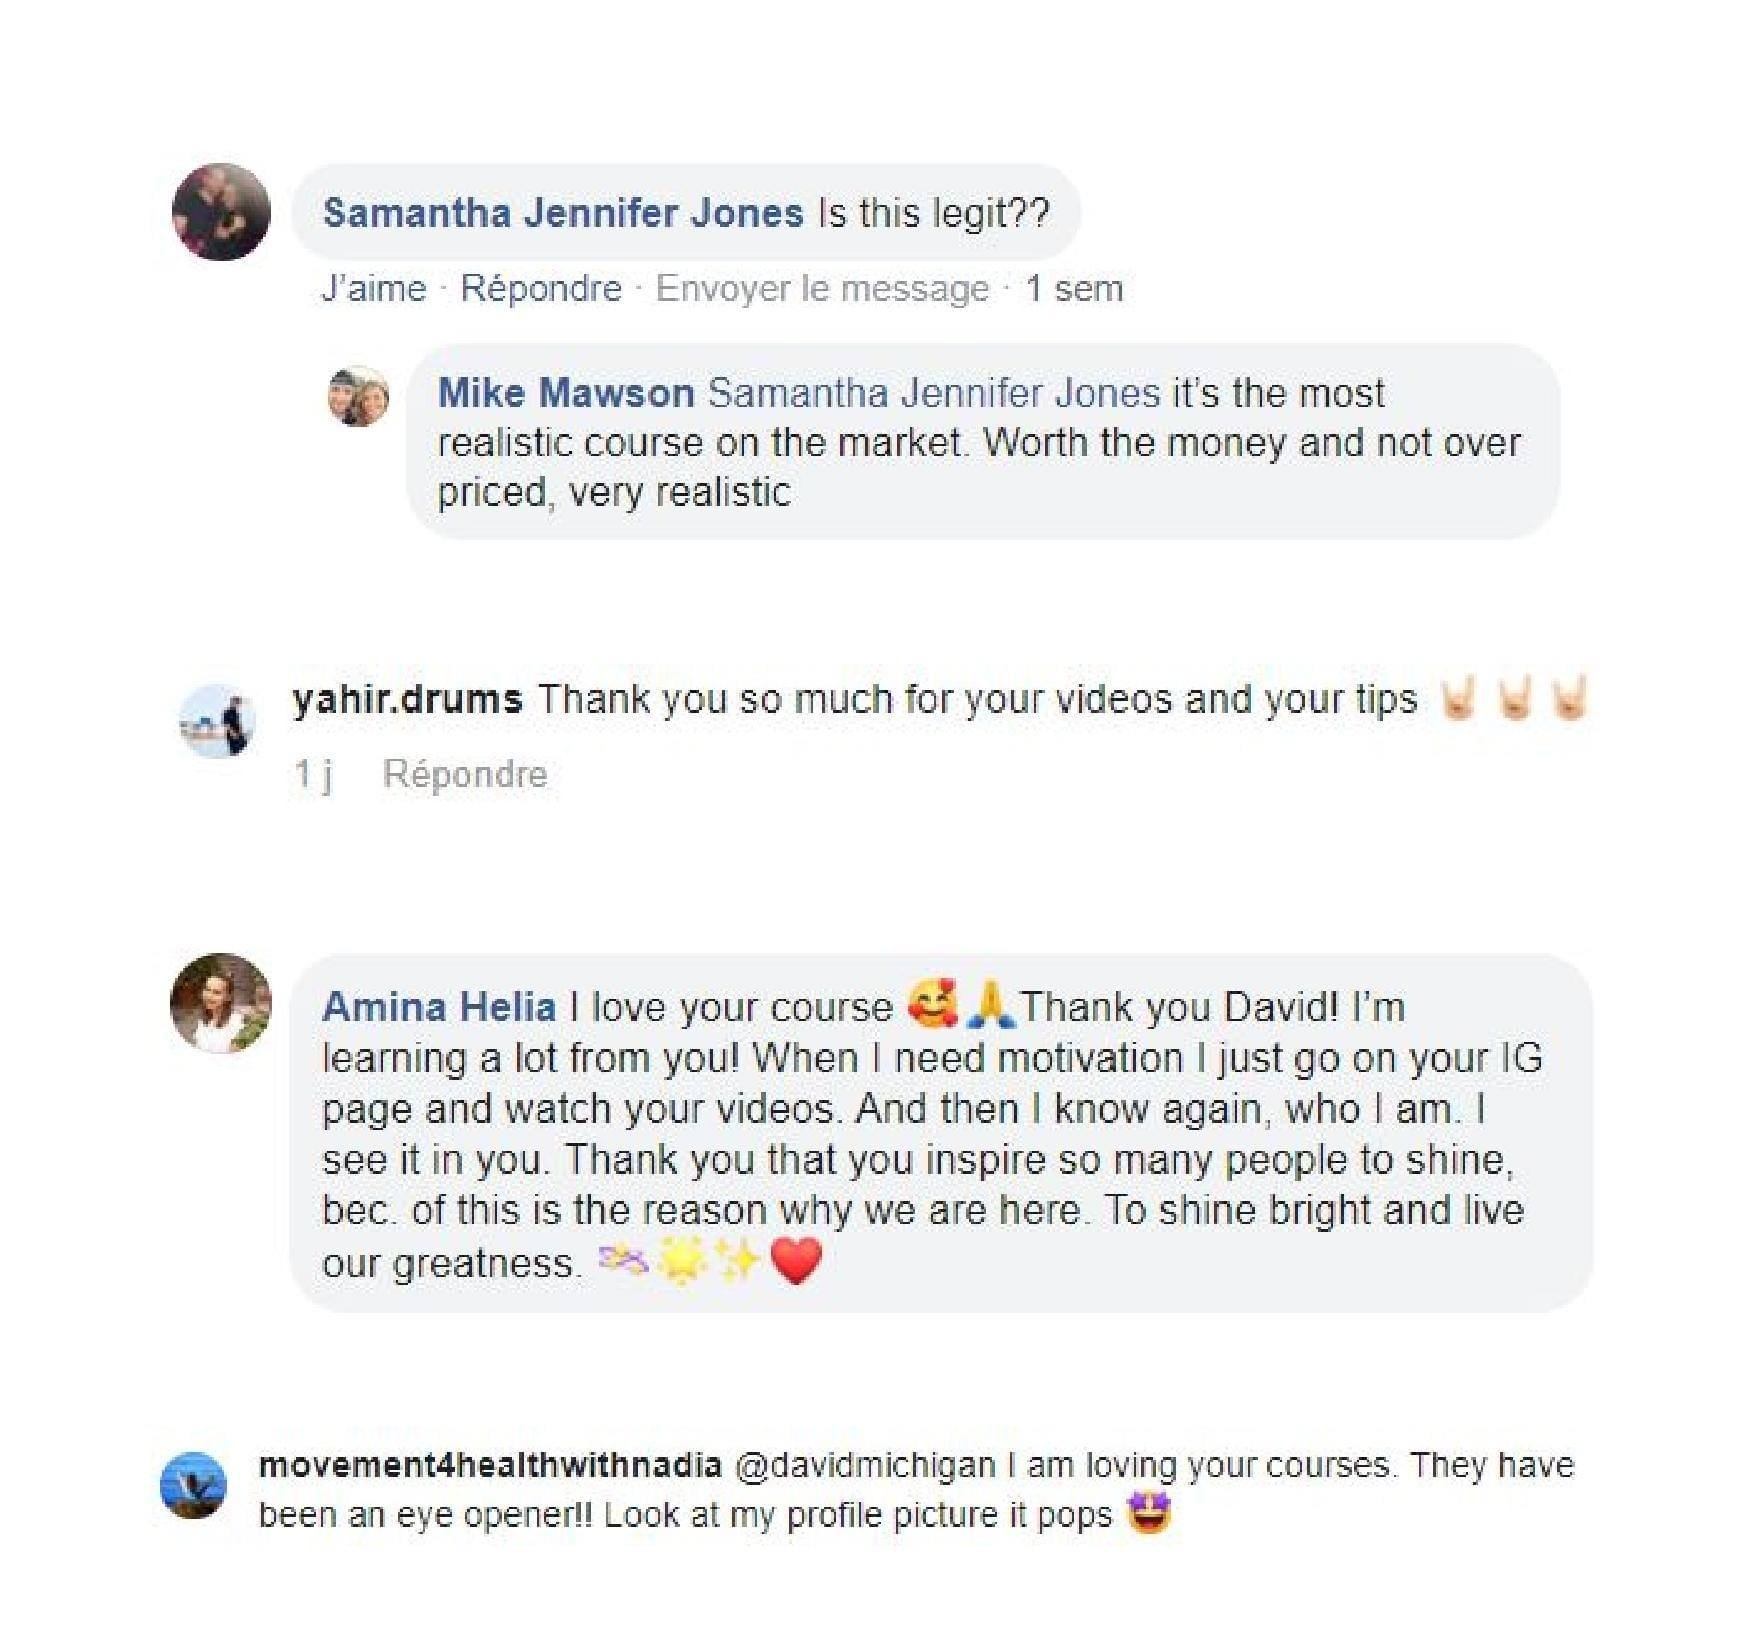Click the '1 j' timestamp under yahir.drums

pos(313,774)
